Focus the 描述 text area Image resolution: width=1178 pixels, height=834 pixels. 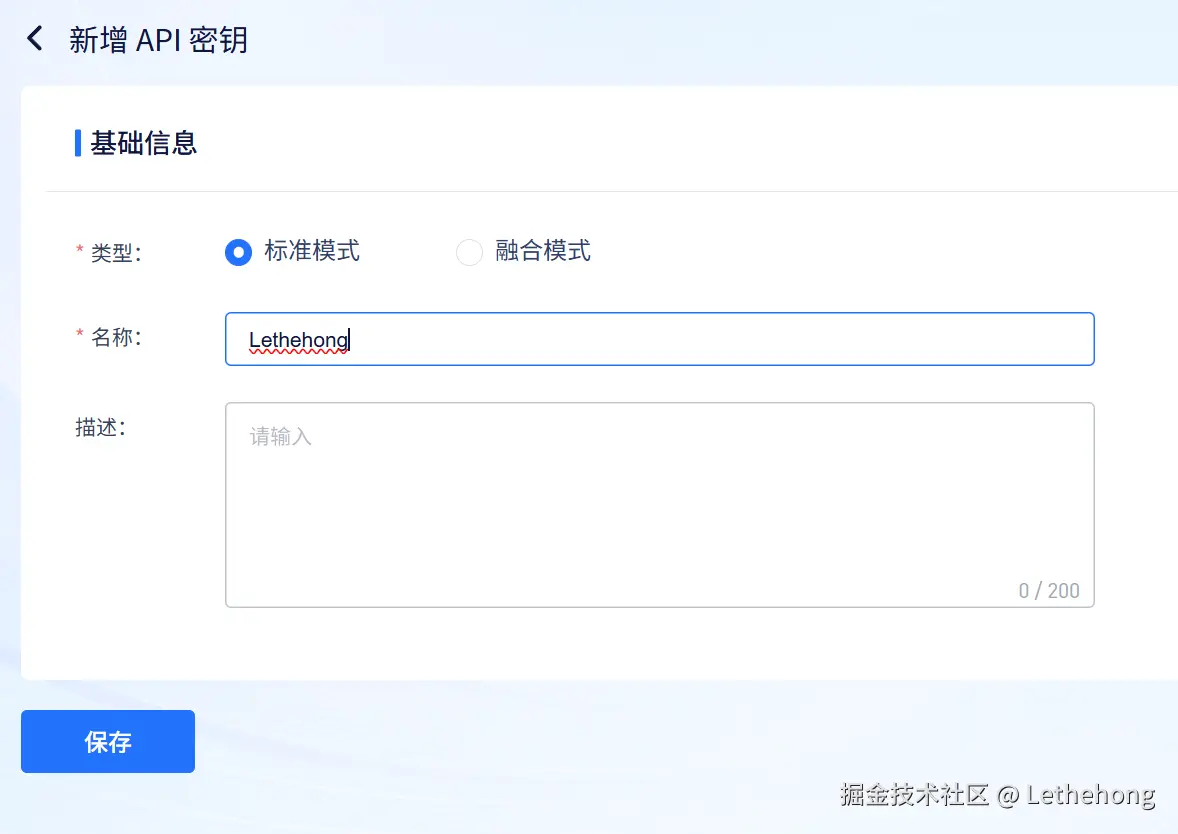[x=660, y=505]
